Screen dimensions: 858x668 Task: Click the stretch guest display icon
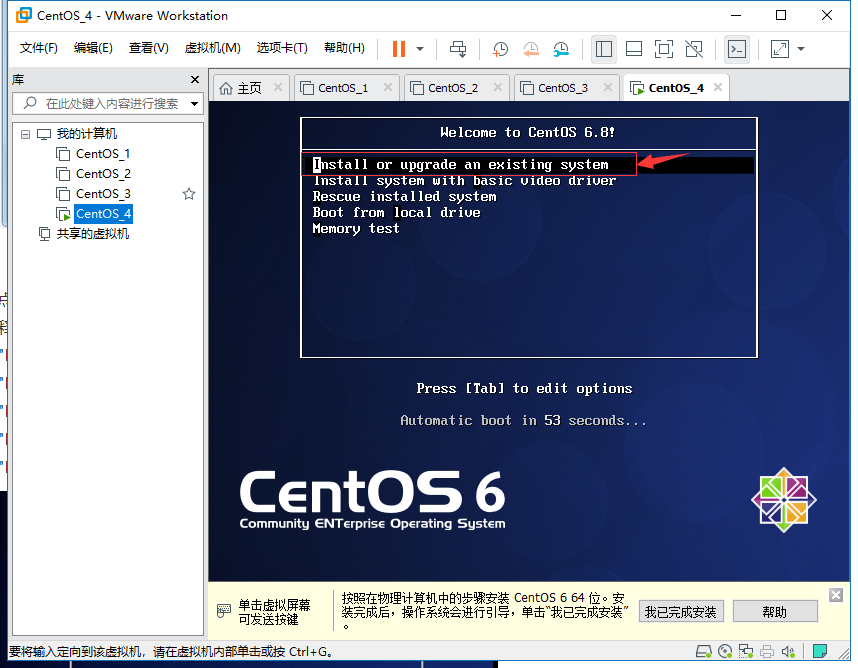pyautogui.click(x=779, y=49)
